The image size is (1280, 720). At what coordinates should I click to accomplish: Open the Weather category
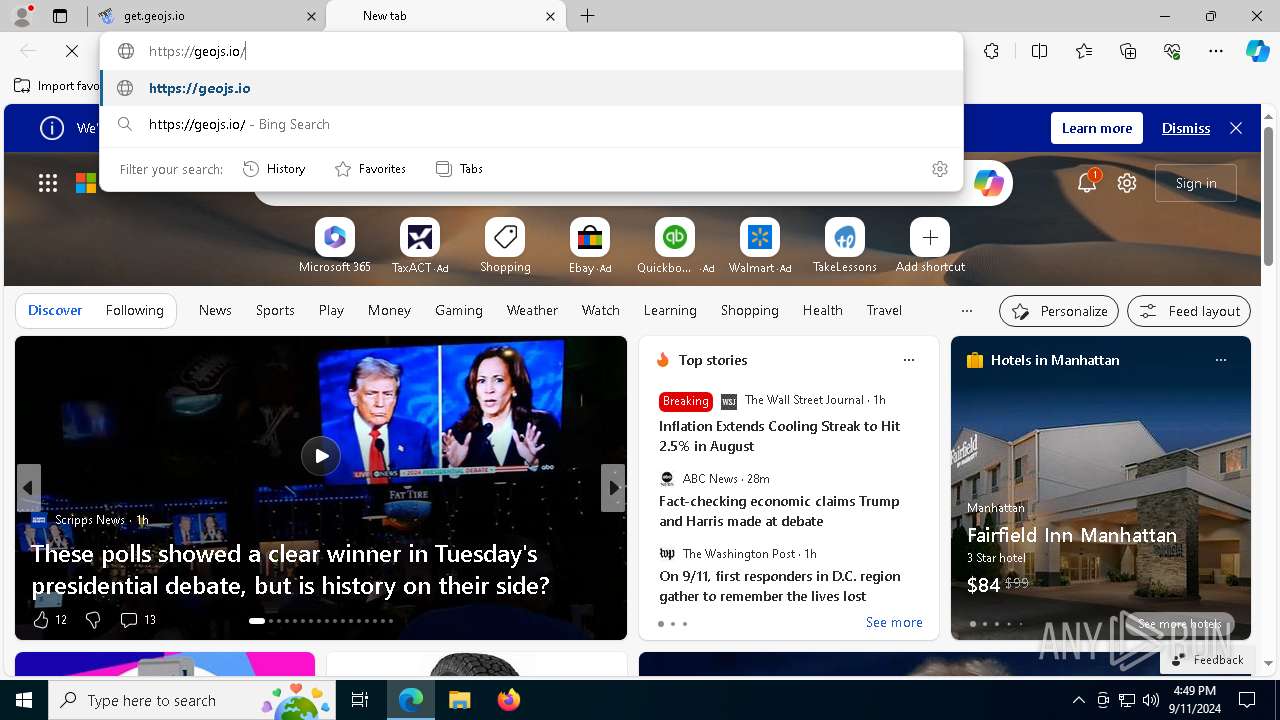pos(532,311)
